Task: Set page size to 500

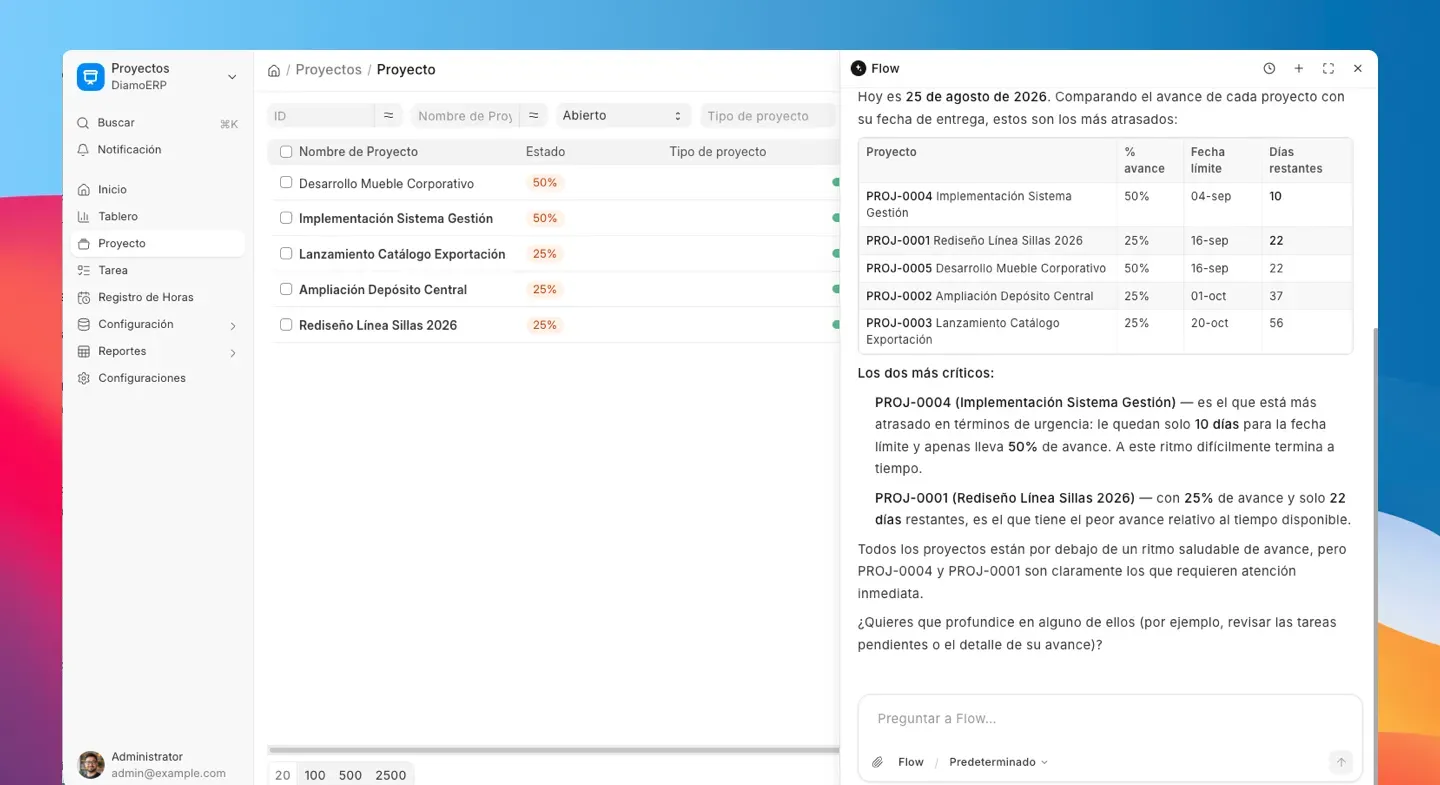Action: [350, 776]
